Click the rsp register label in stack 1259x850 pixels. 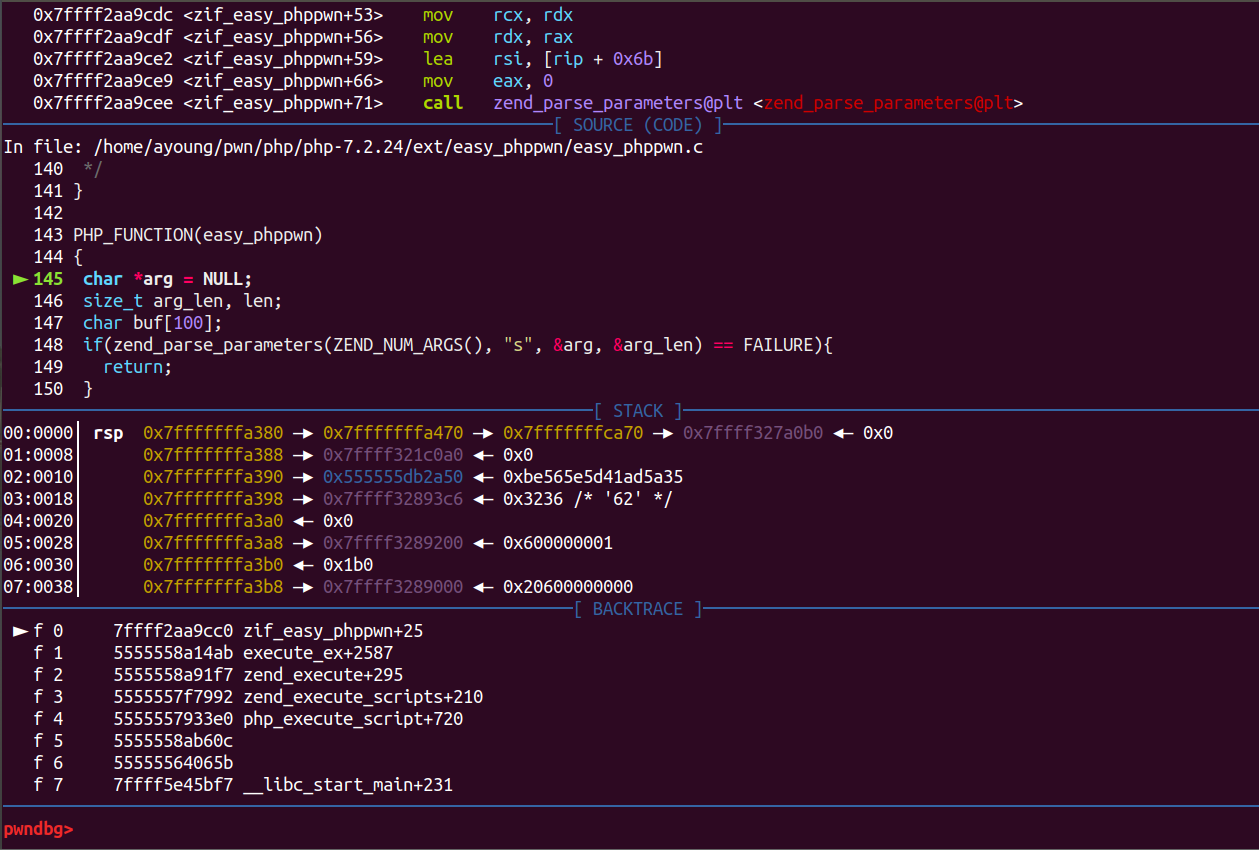[108, 433]
